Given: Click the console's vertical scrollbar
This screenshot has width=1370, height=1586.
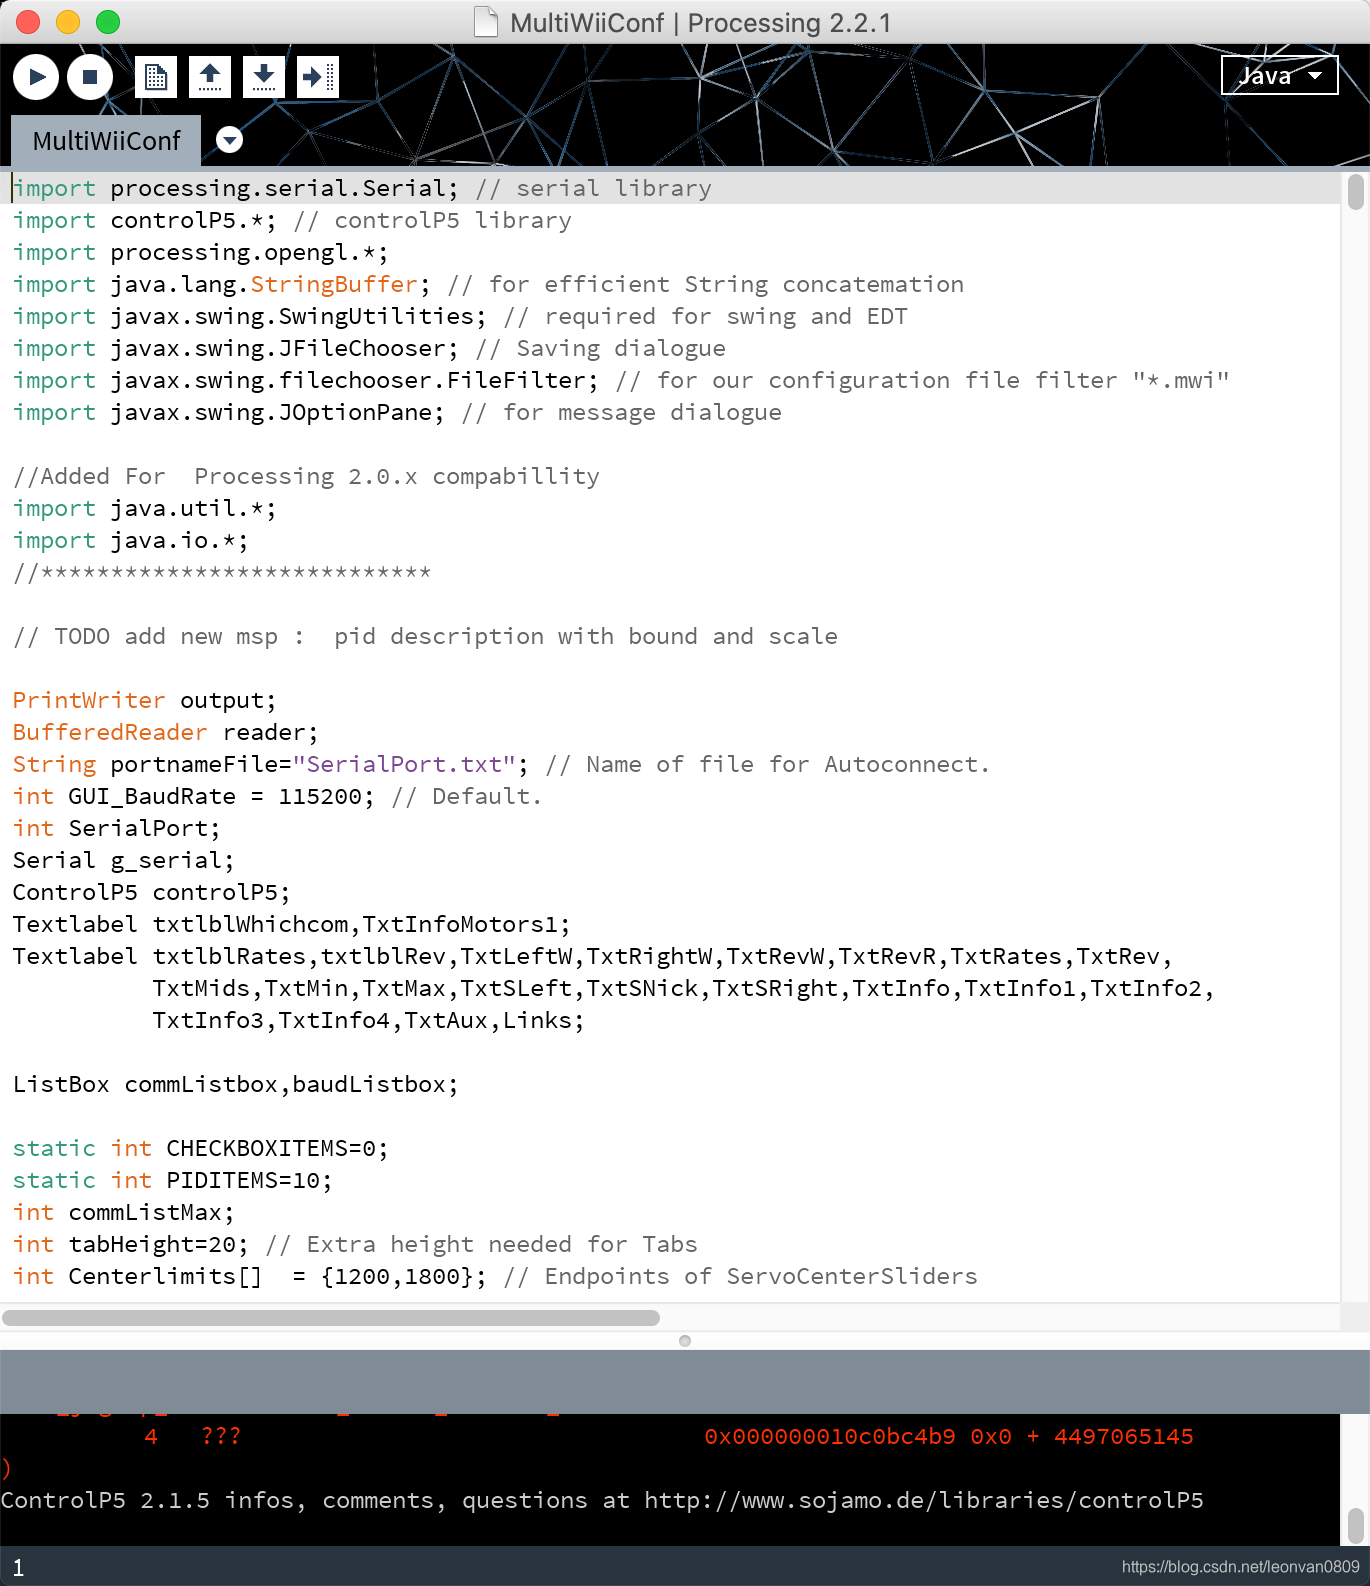Looking at the screenshot, I should (x=1355, y=1526).
